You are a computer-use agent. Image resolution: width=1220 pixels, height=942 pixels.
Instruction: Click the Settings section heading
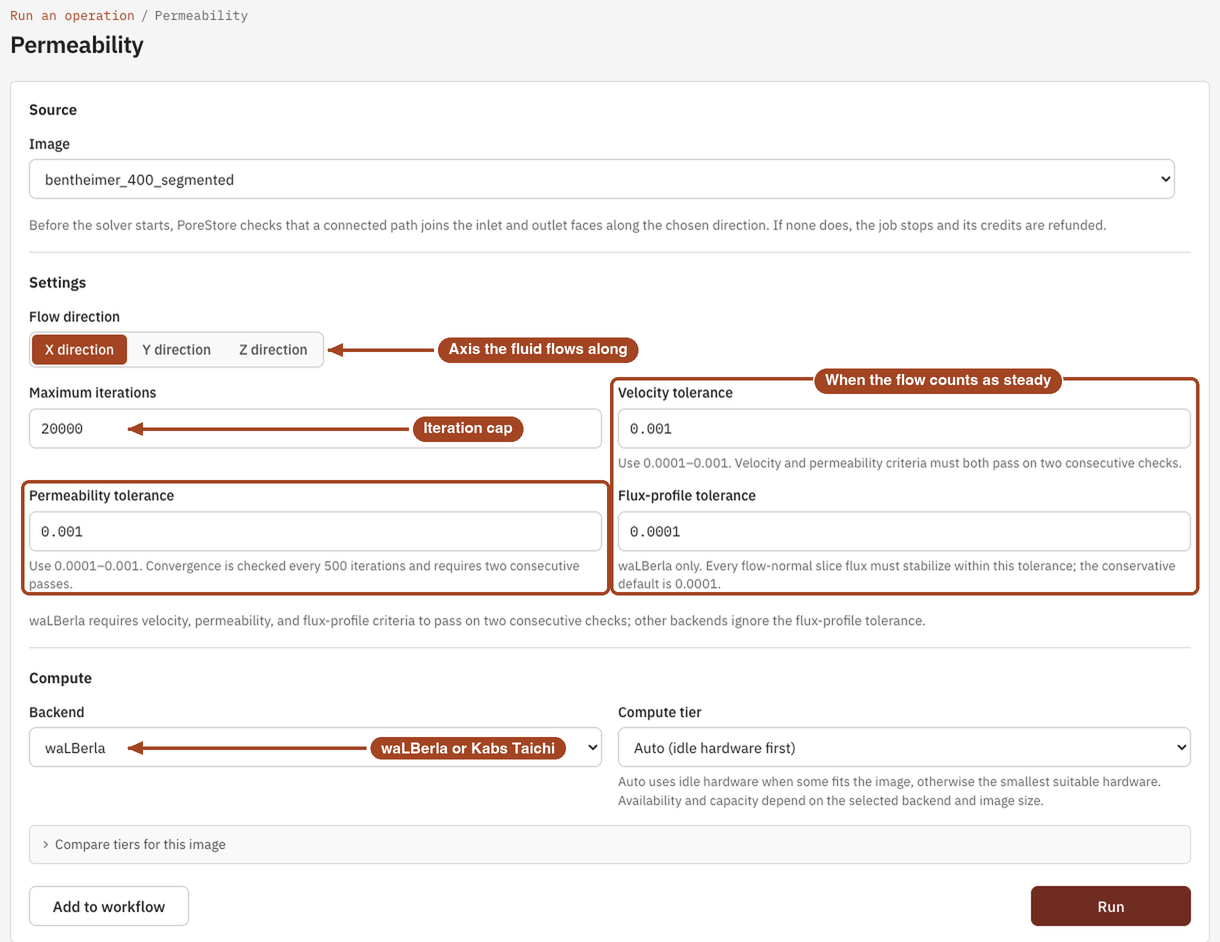click(x=58, y=283)
